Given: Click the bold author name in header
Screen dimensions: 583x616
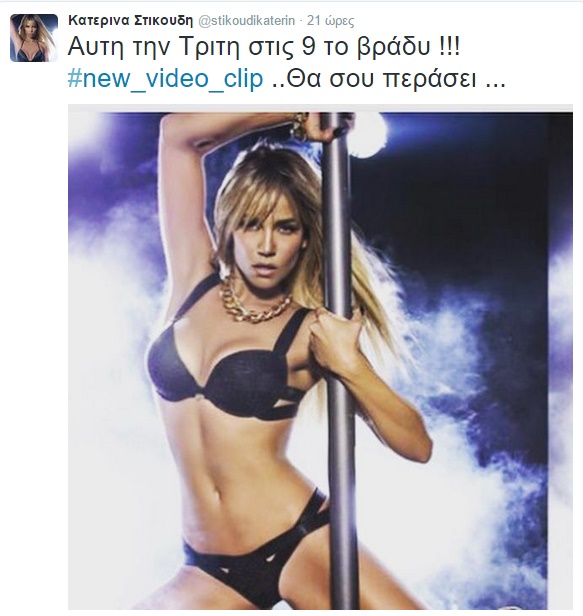Looking at the screenshot, I should (130, 20).
